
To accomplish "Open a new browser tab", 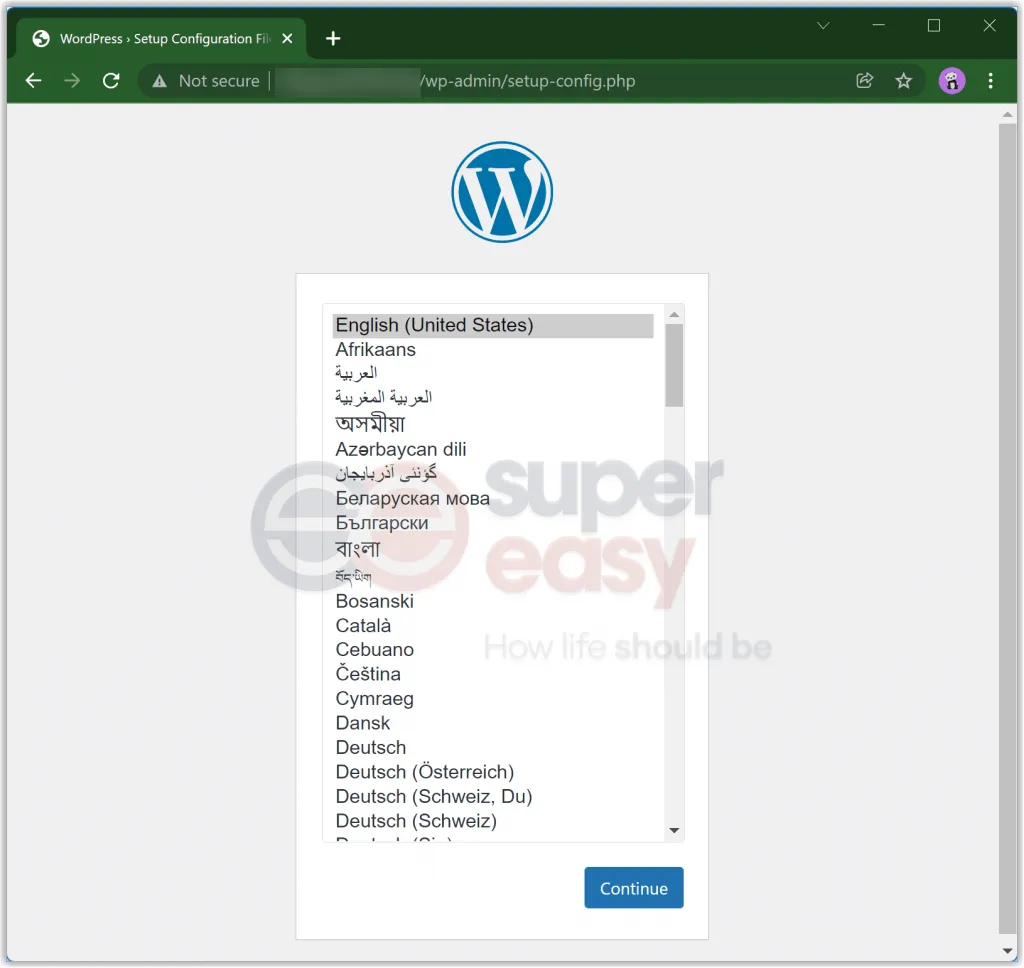I will pos(333,39).
